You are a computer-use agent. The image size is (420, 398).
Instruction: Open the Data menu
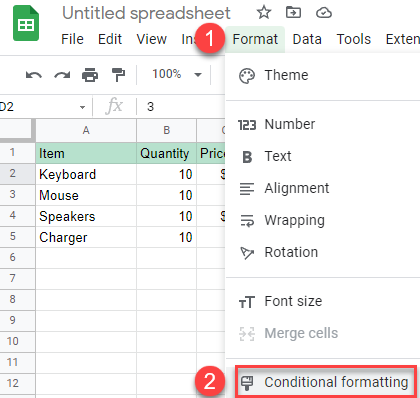[x=307, y=39]
